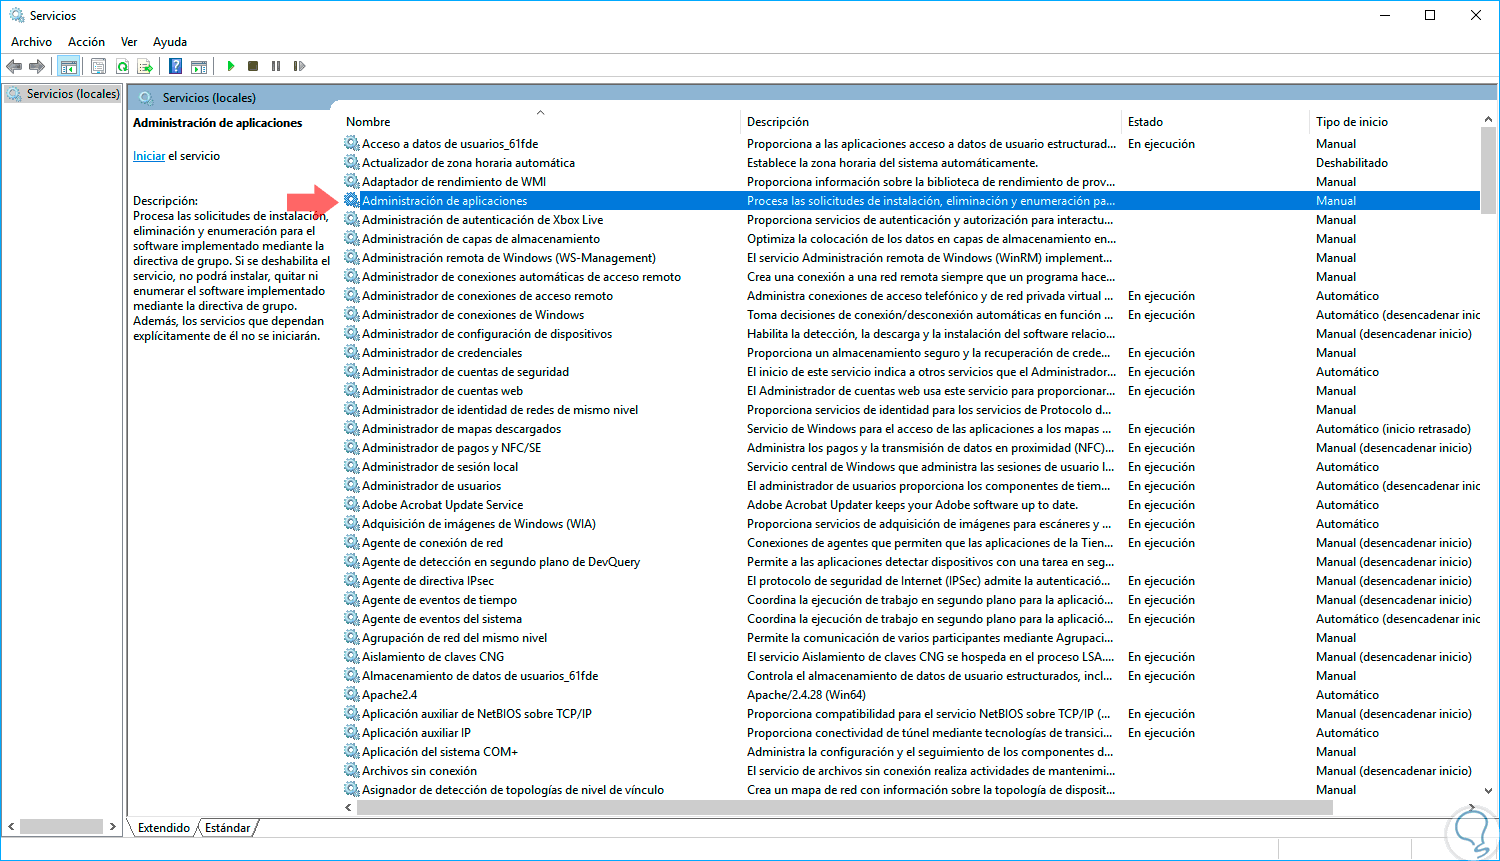The width and height of the screenshot is (1500, 861).
Task: Click the gear icon of Aislamiento de claves CNG
Action: point(352,657)
